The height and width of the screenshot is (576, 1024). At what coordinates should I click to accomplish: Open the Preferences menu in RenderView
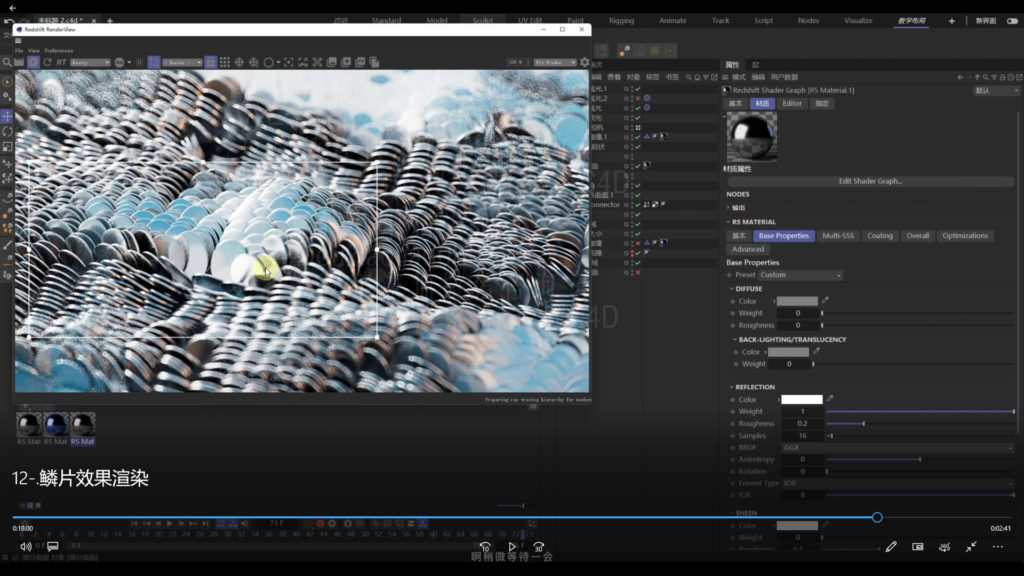click(x=59, y=50)
